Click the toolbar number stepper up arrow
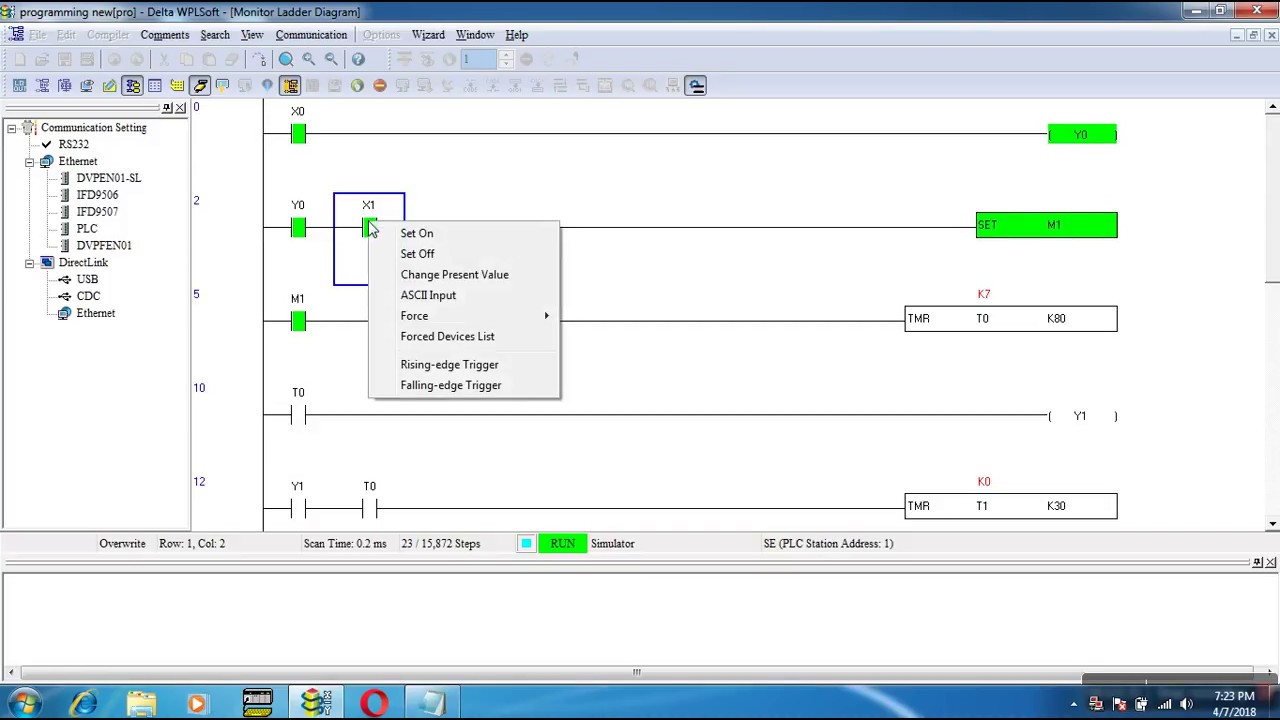Viewport: 1280px width, 720px height. tap(506, 55)
